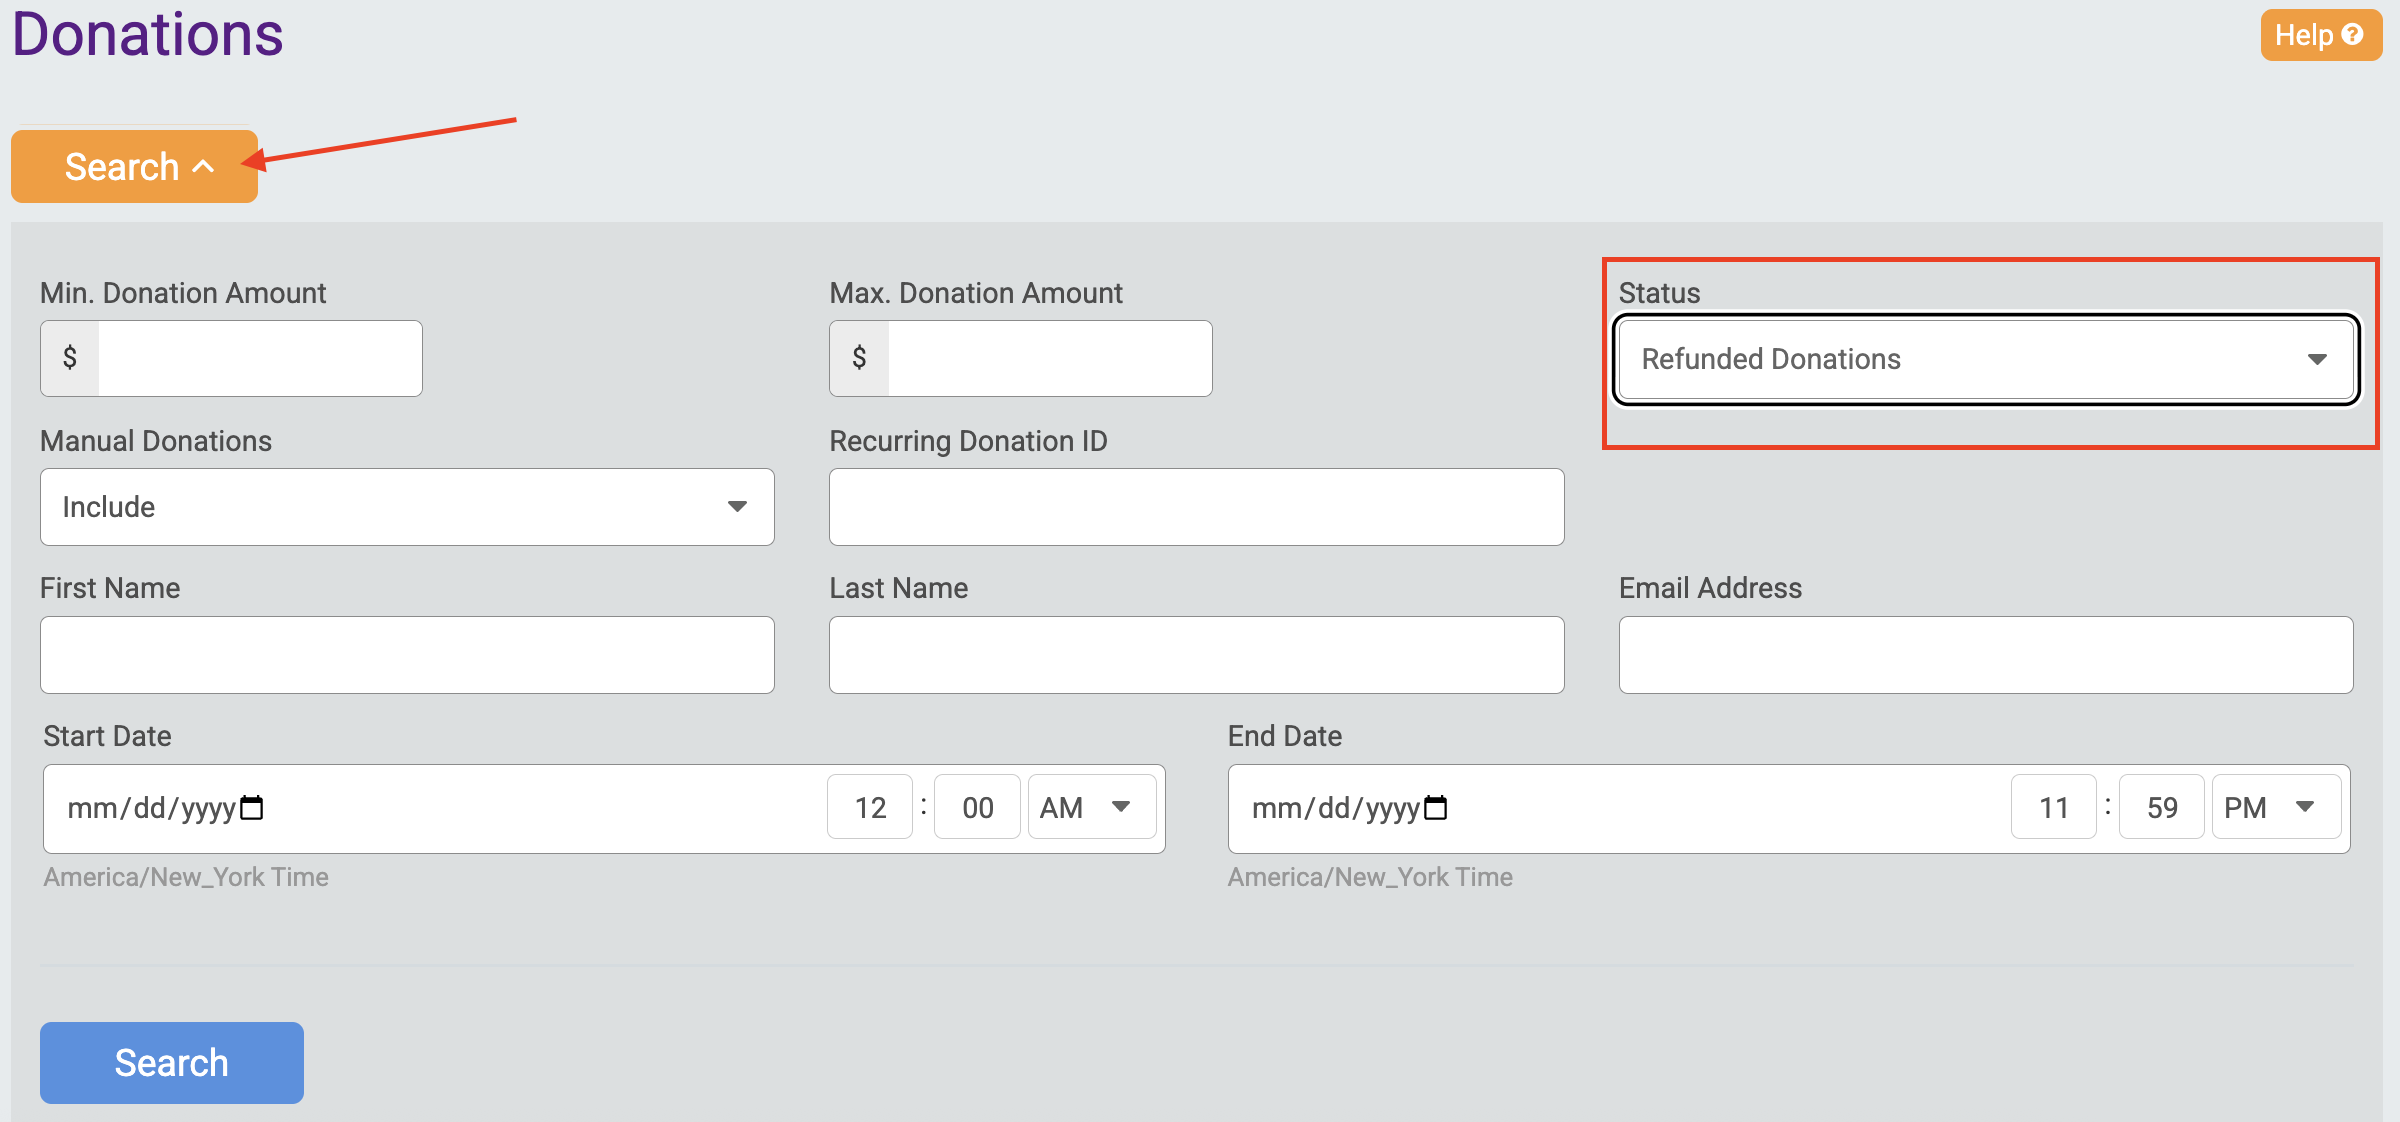Open the Start Date calendar picker icon
2400x1122 pixels.
252,807
